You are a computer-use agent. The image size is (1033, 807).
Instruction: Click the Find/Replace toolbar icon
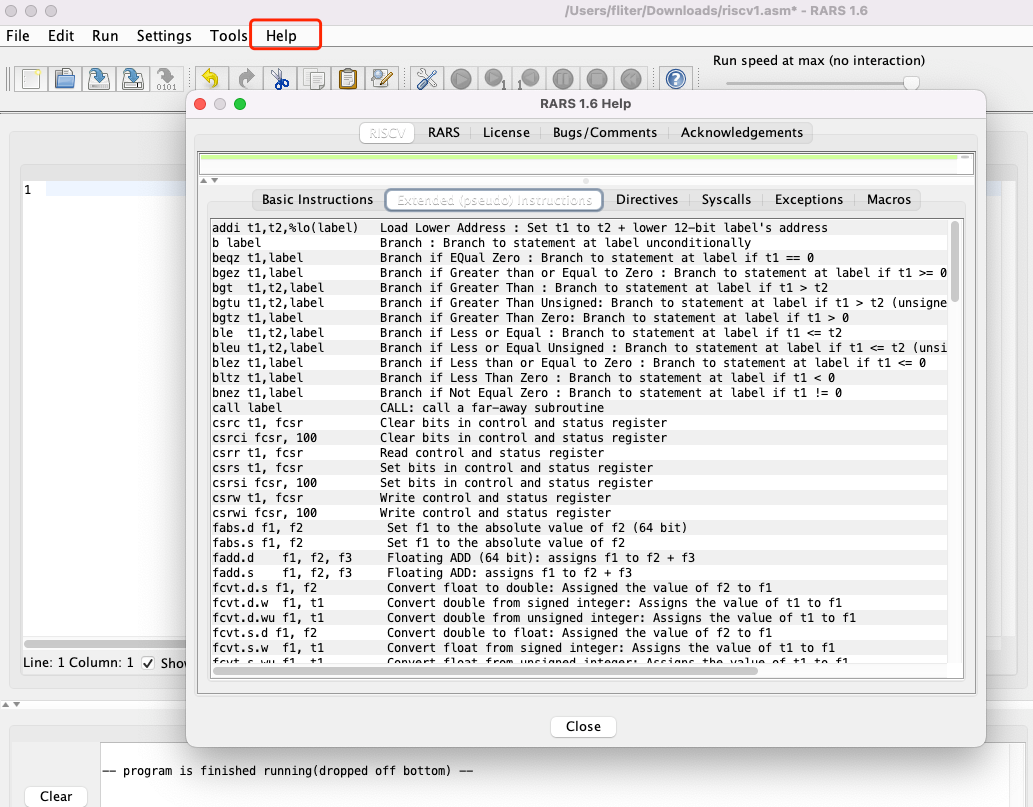[382, 79]
